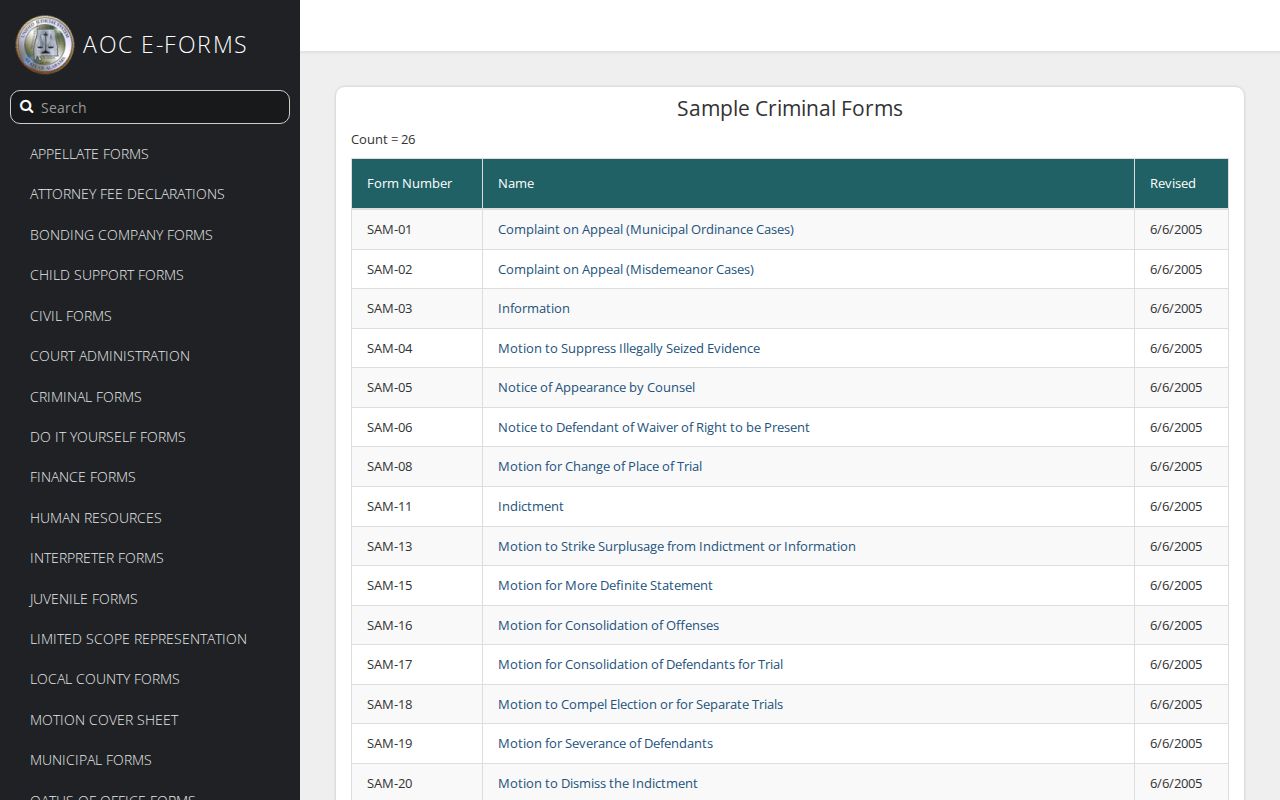
Task: Open Motion to Suppress Illegally Seized Evidence
Action: 629,348
